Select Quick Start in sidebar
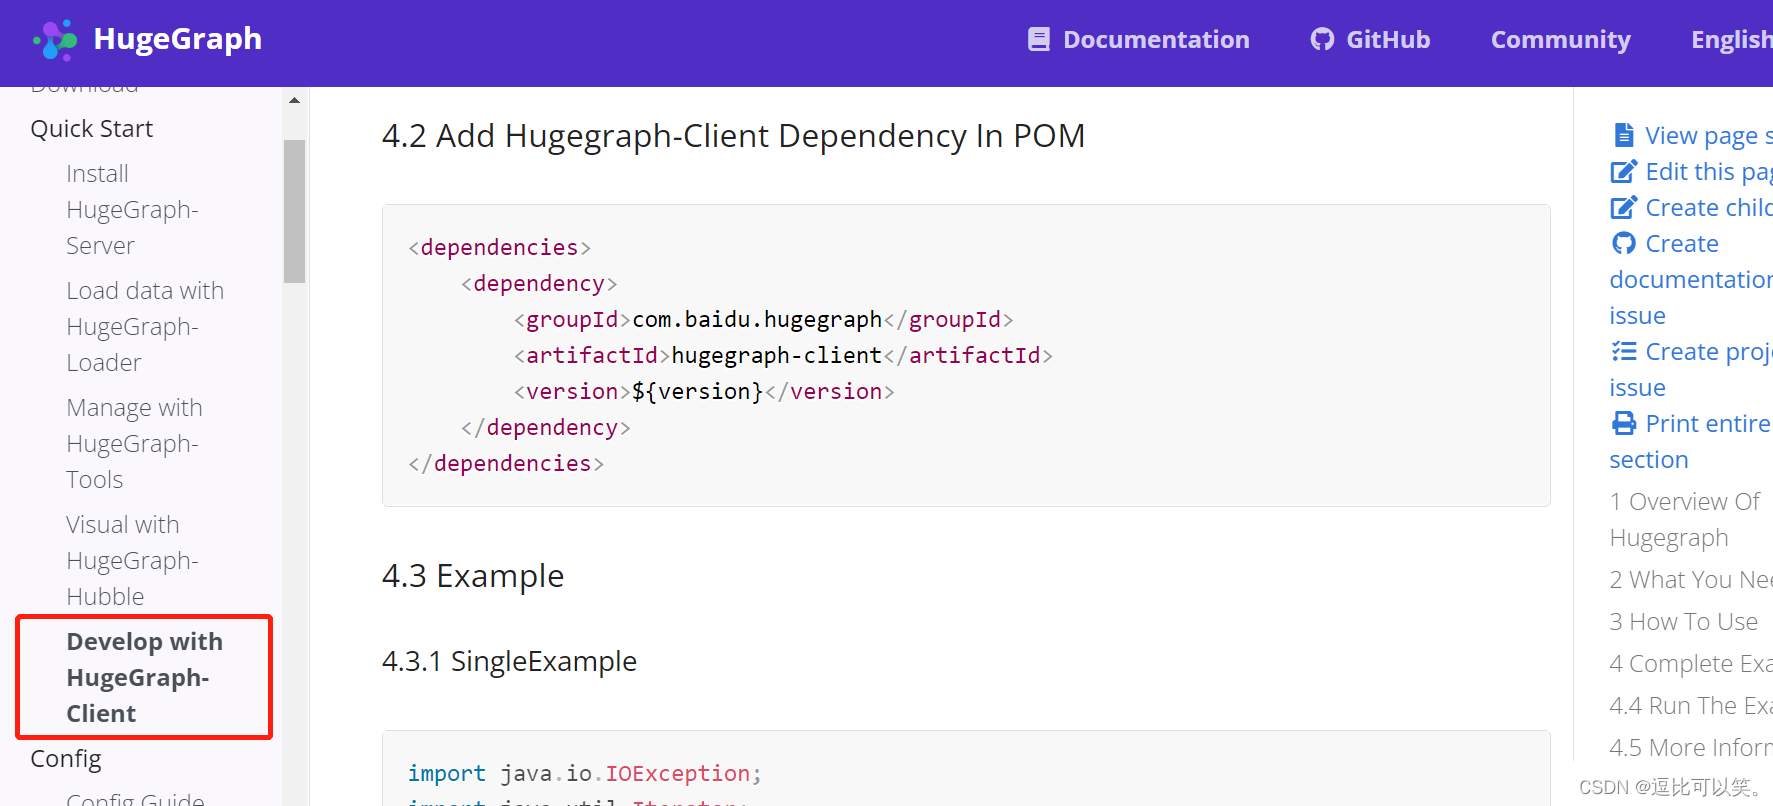The width and height of the screenshot is (1773, 806). 92,129
